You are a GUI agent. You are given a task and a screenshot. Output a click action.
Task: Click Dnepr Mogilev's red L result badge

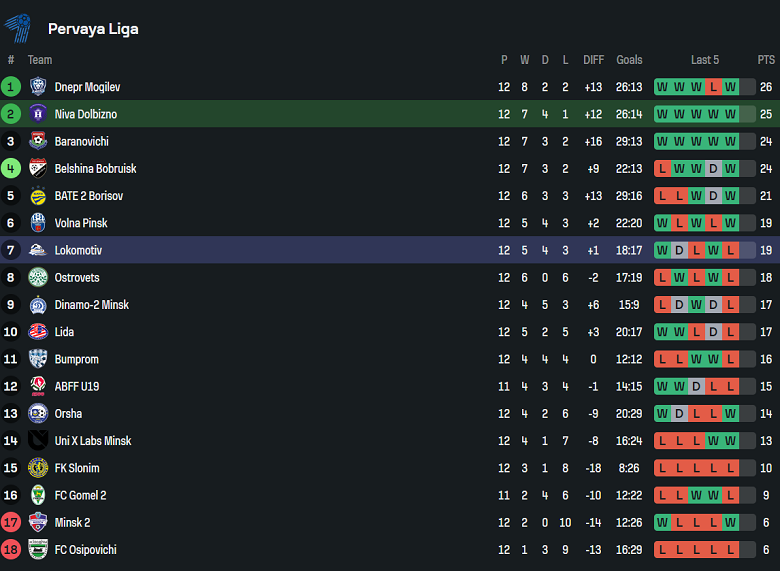713,87
